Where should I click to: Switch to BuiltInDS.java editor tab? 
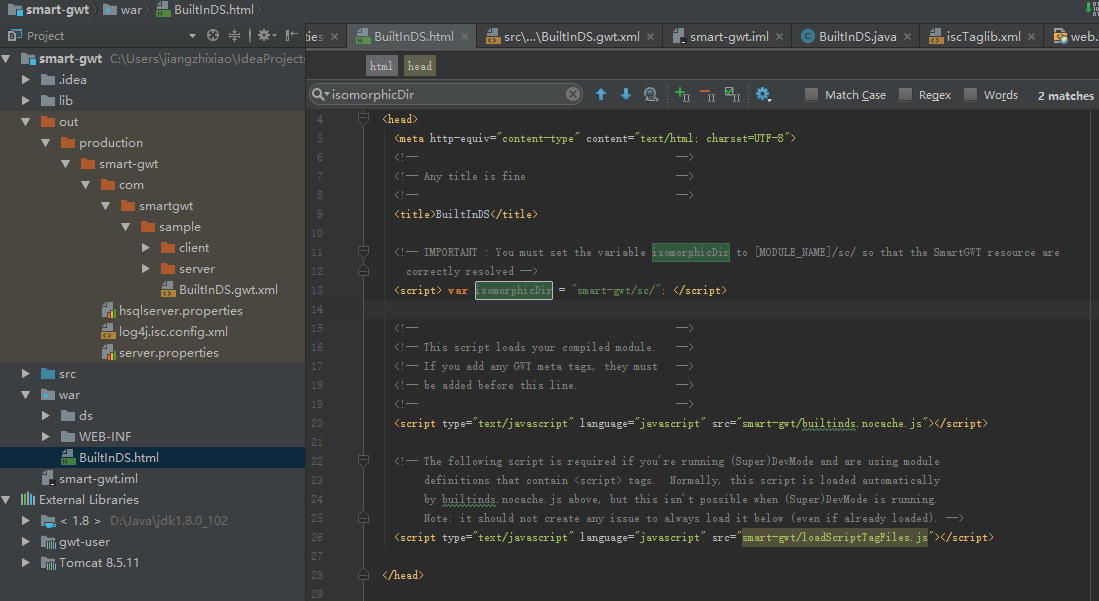pyautogui.click(x=856, y=37)
